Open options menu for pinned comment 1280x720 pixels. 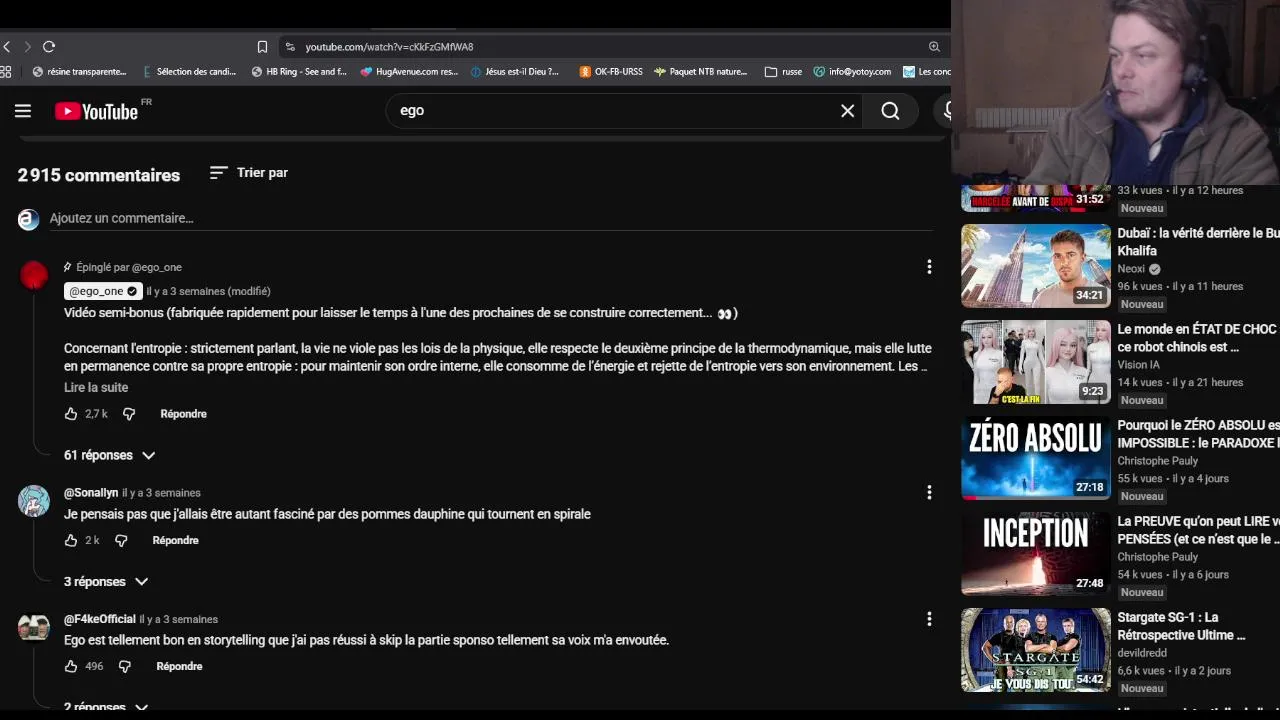click(929, 267)
